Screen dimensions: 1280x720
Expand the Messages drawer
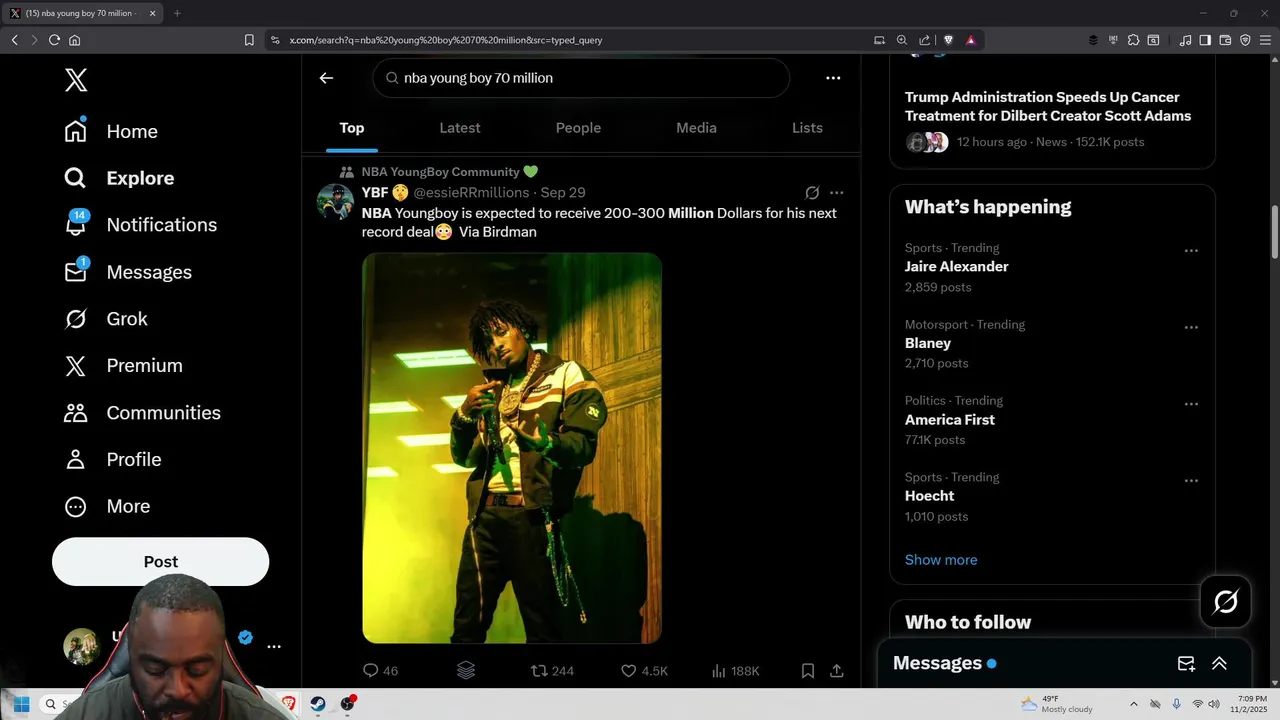[x=1219, y=663]
